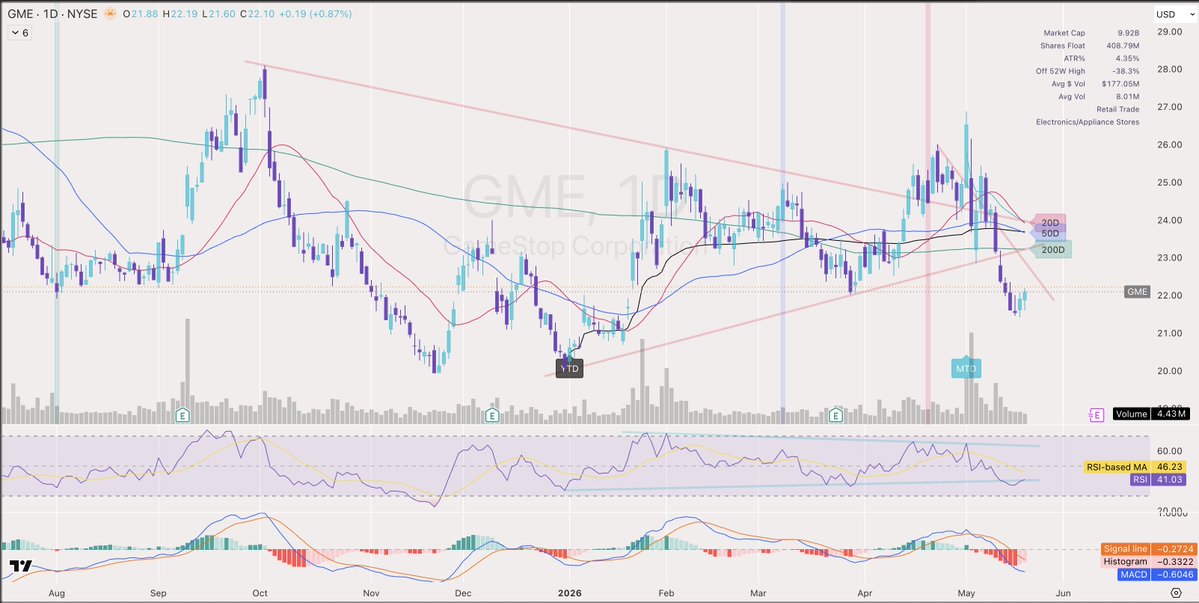The width and height of the screenshot is (1199, 603).
Task: Click the Volume 4.43M label
Action: tap(1151, 413)
